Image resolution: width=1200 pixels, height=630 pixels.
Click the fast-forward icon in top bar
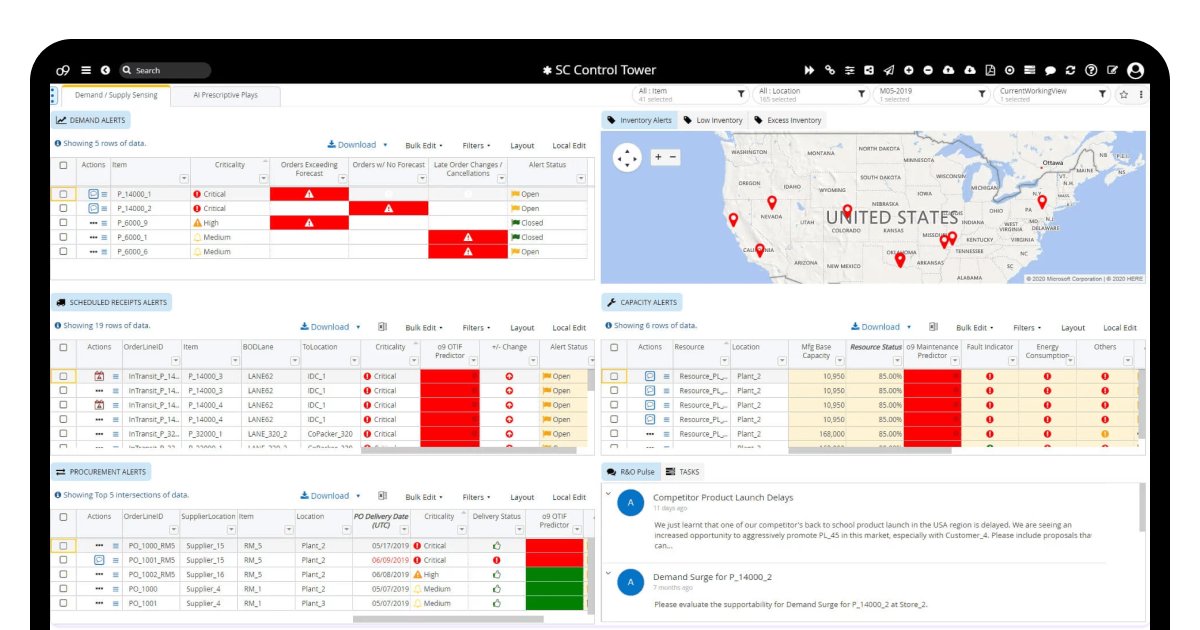click(810, 70)
